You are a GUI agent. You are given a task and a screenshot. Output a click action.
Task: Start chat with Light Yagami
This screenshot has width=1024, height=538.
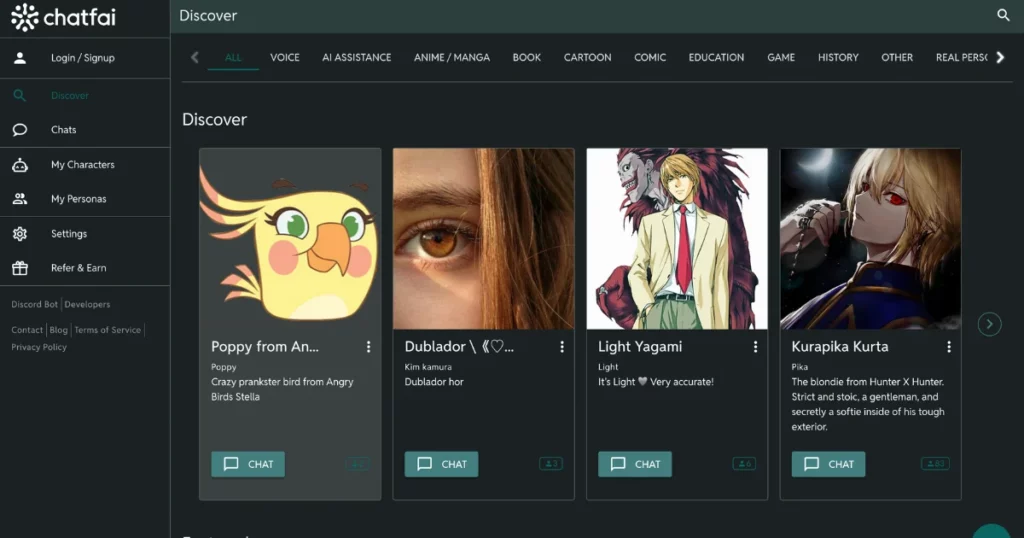click(635, 464)
